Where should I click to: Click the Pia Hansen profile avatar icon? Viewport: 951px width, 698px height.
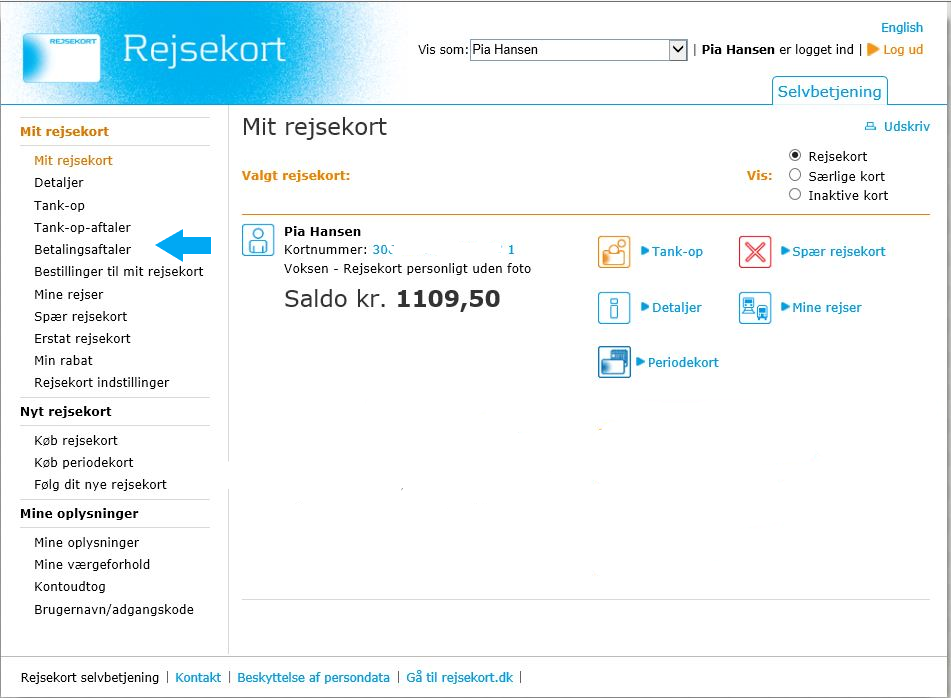258,240
